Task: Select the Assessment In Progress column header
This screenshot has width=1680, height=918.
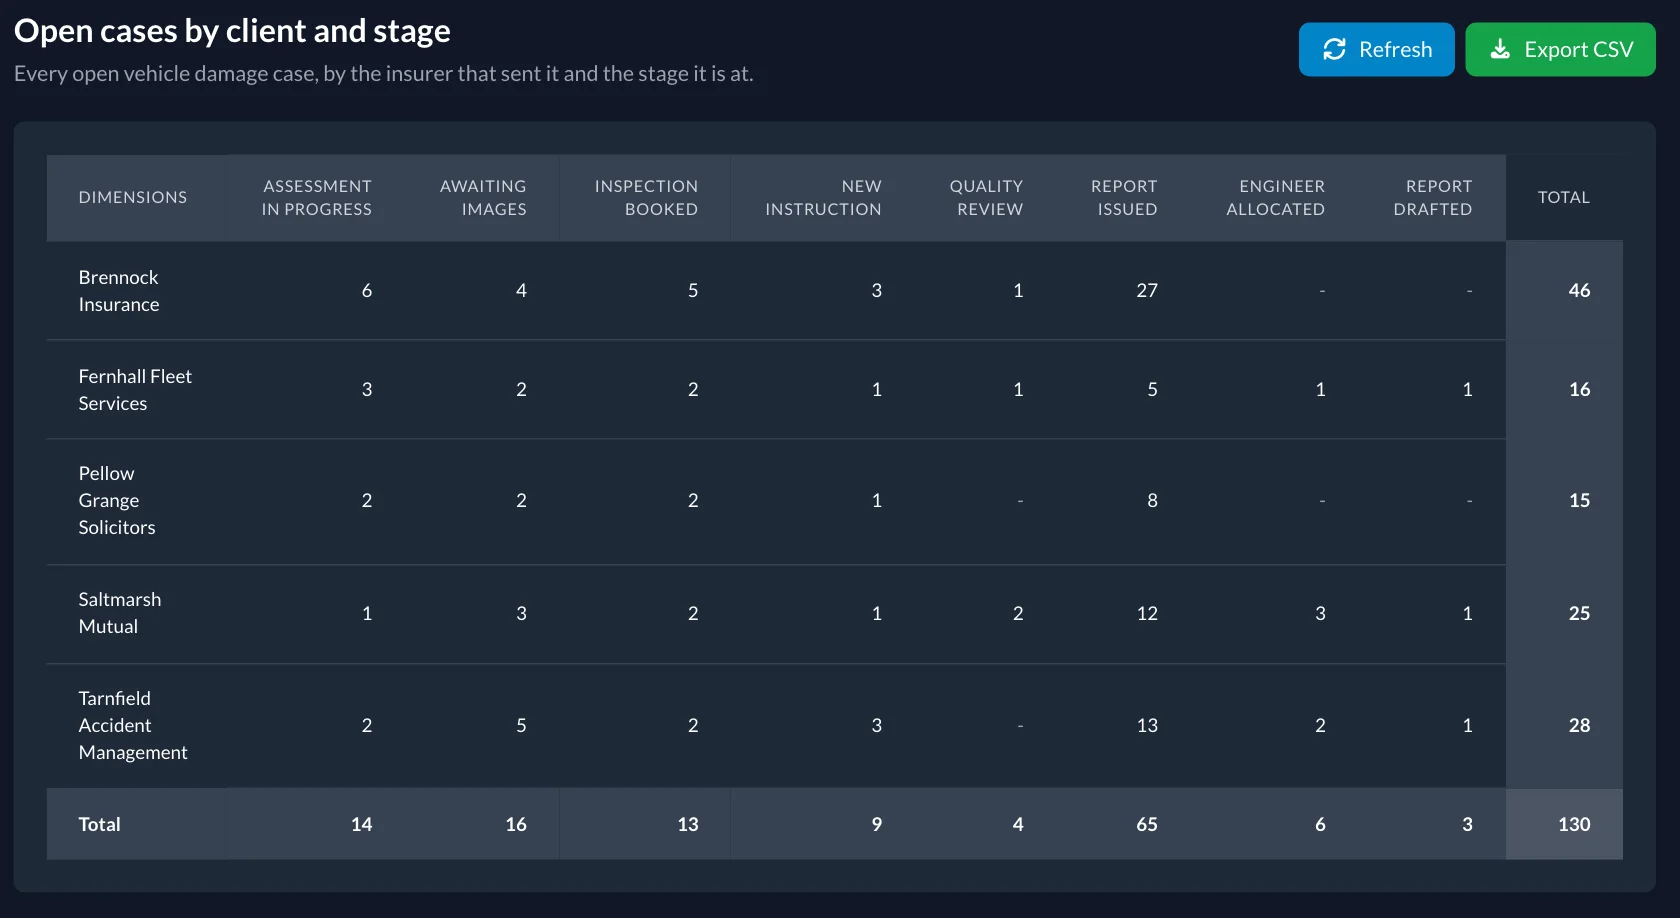Action: [316, 197]
